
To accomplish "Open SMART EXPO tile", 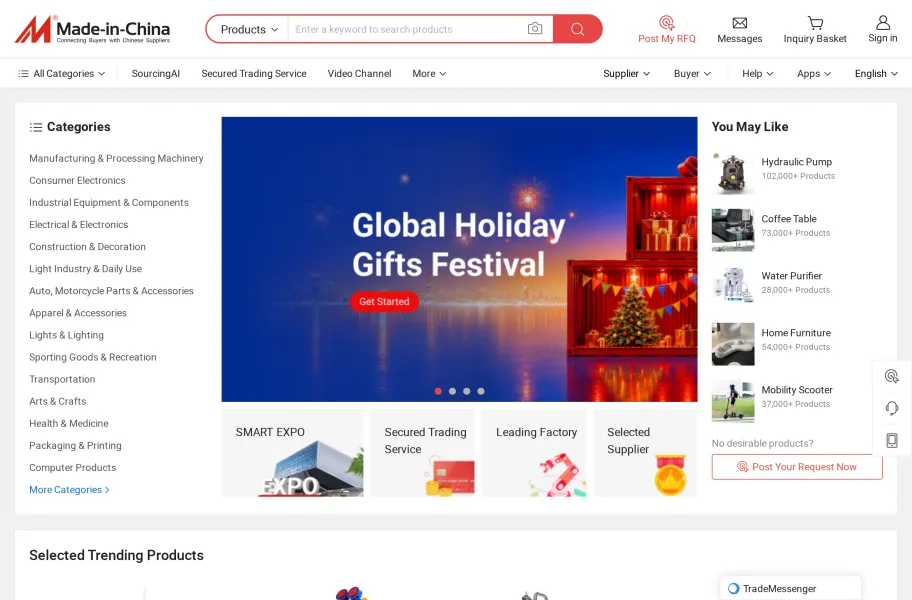I will pyautogui.click(x=293, y=453).
